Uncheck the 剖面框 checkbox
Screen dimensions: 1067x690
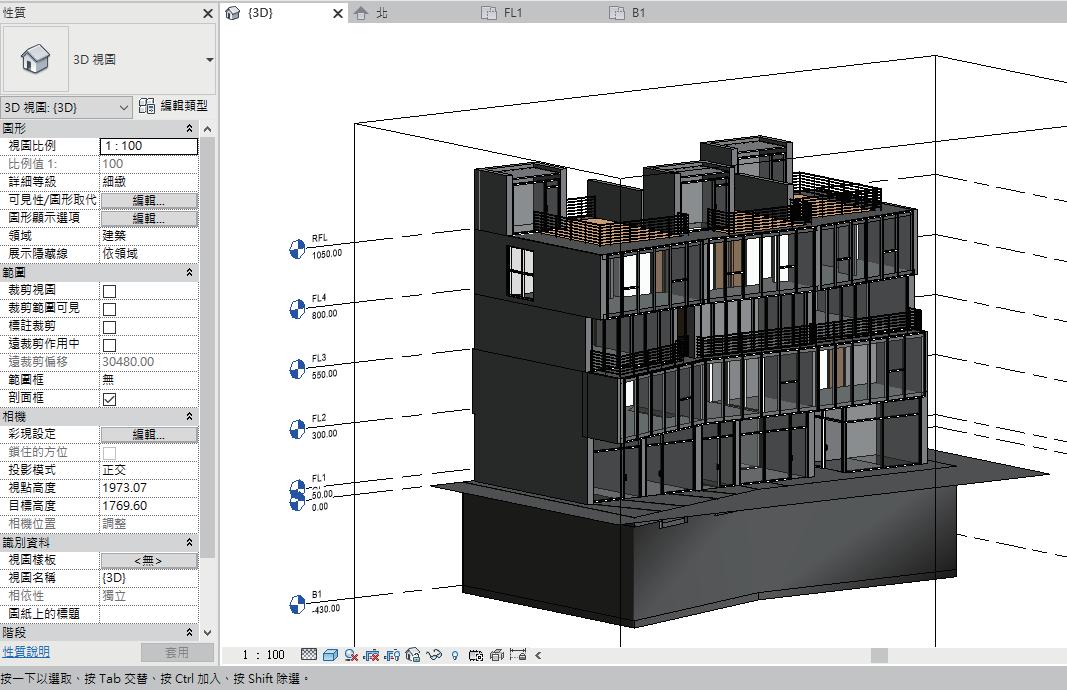coord(110,398)
